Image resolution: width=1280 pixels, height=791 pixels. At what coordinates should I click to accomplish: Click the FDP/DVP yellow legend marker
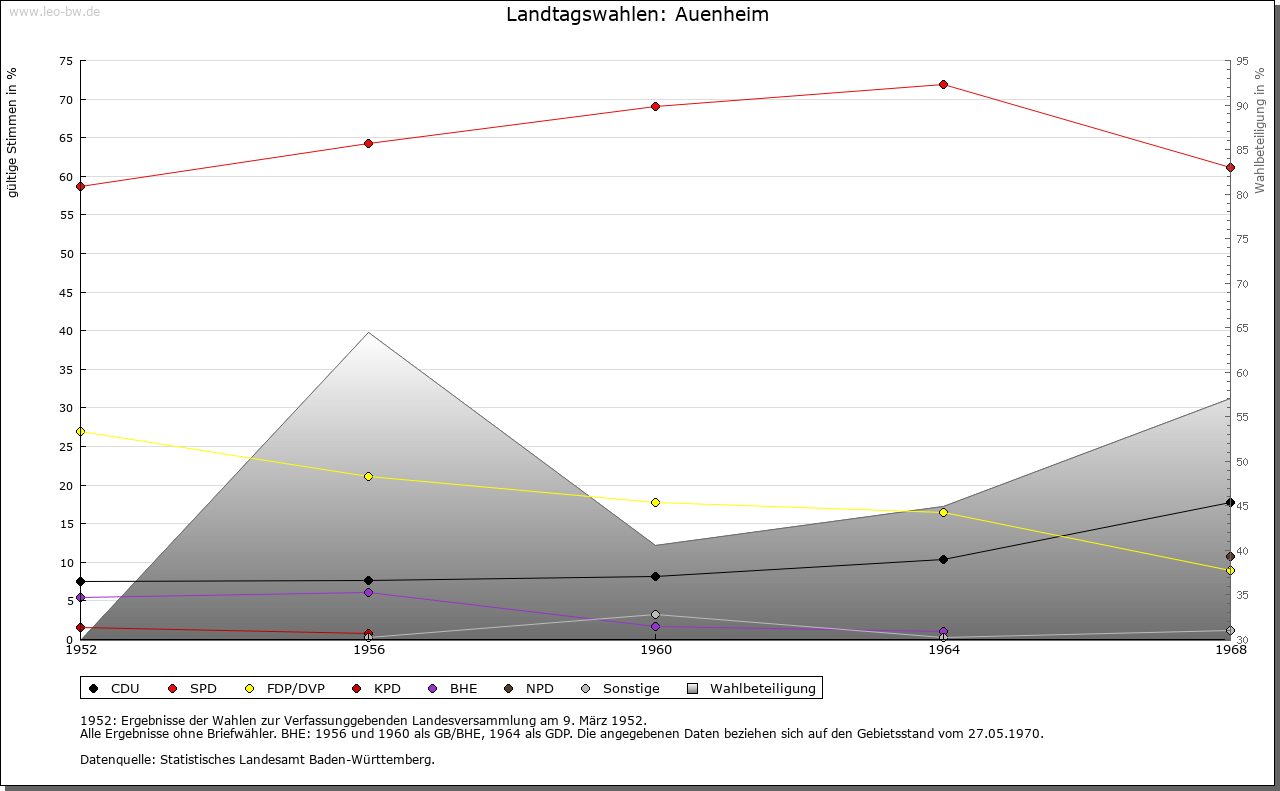point(250,688)
